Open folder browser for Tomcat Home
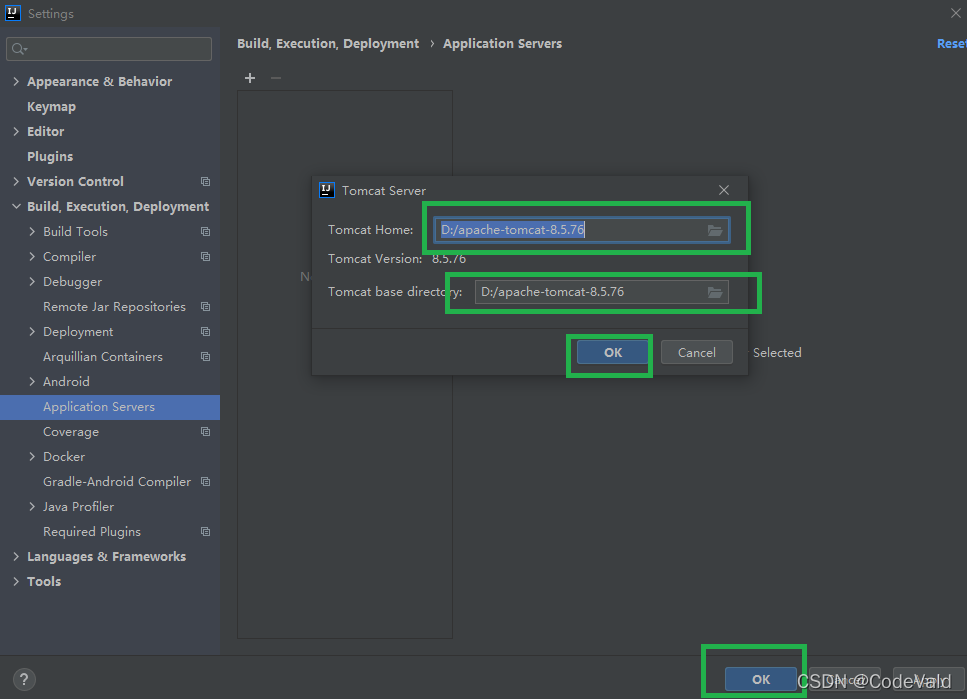Viewport: 967px width, 699px height. pos(715,230)
